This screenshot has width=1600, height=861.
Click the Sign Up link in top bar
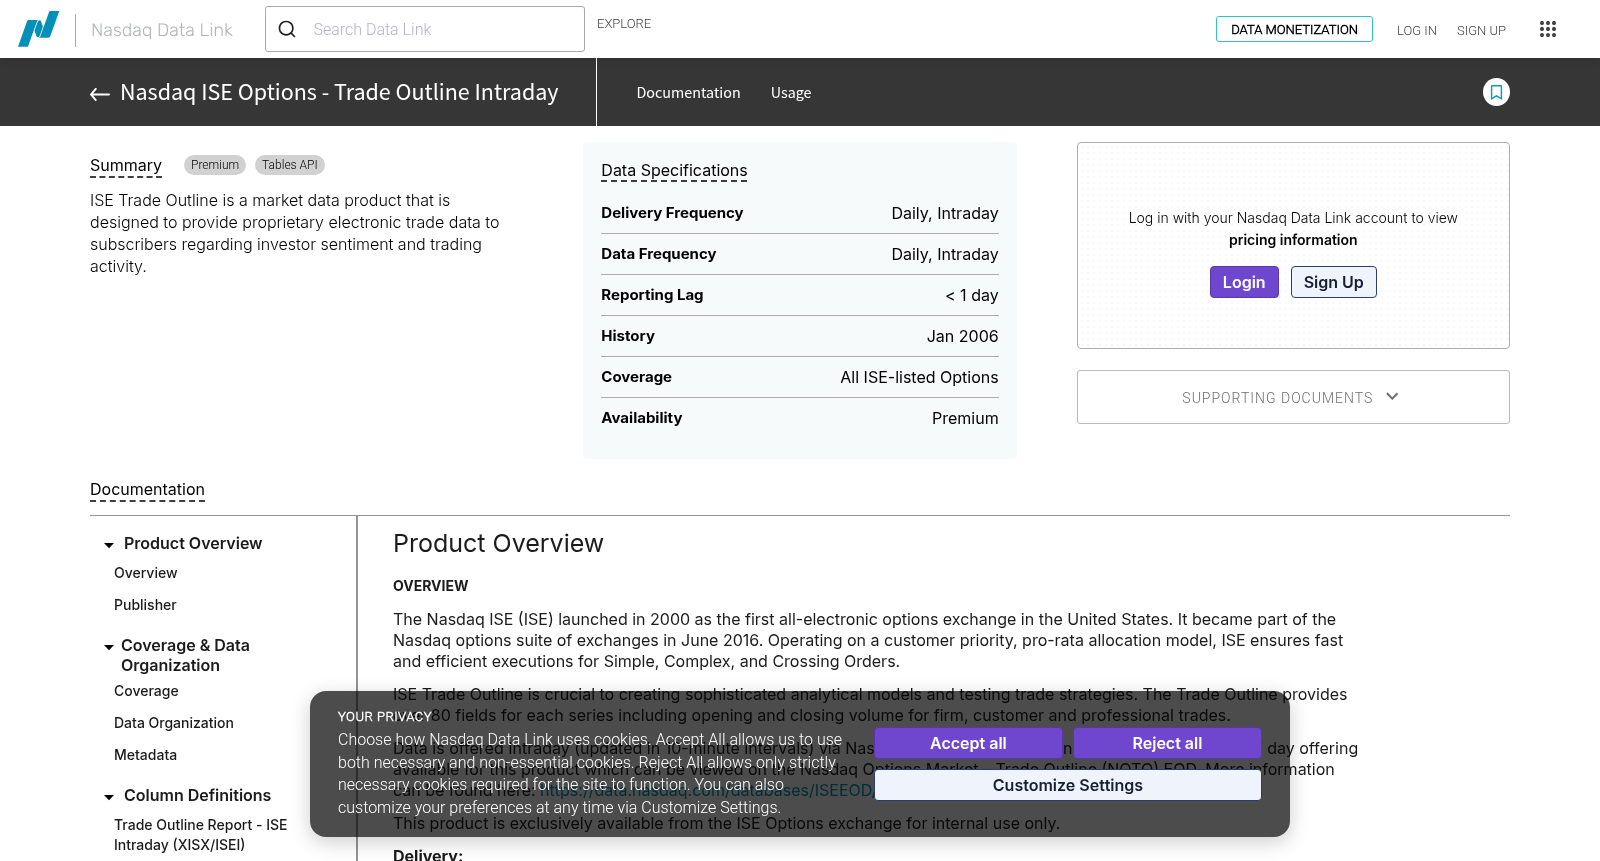[x=1481, y=30]
